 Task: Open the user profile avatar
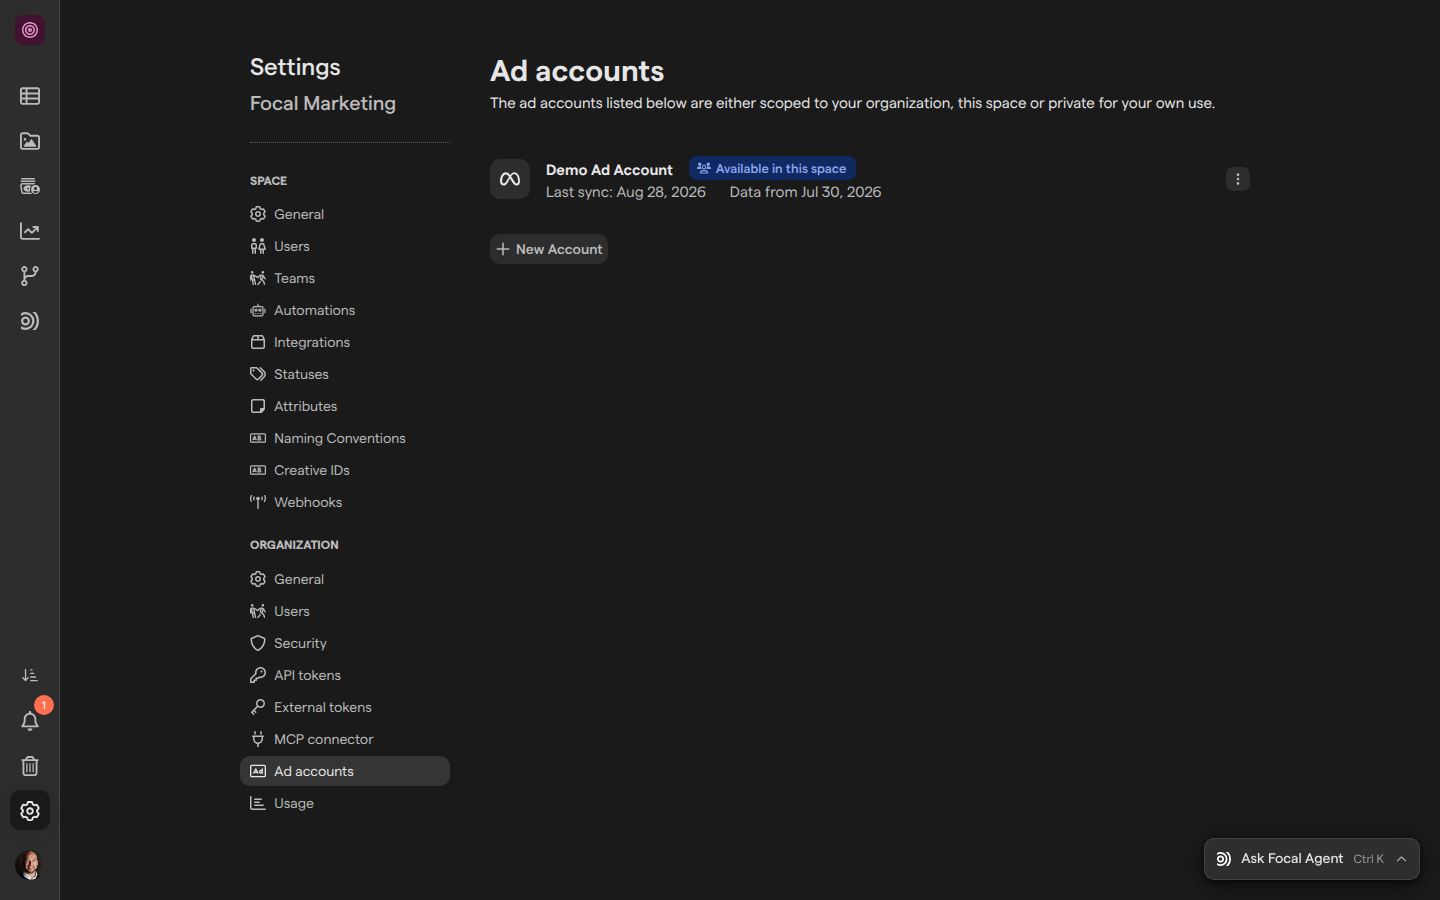click(30, 865)
